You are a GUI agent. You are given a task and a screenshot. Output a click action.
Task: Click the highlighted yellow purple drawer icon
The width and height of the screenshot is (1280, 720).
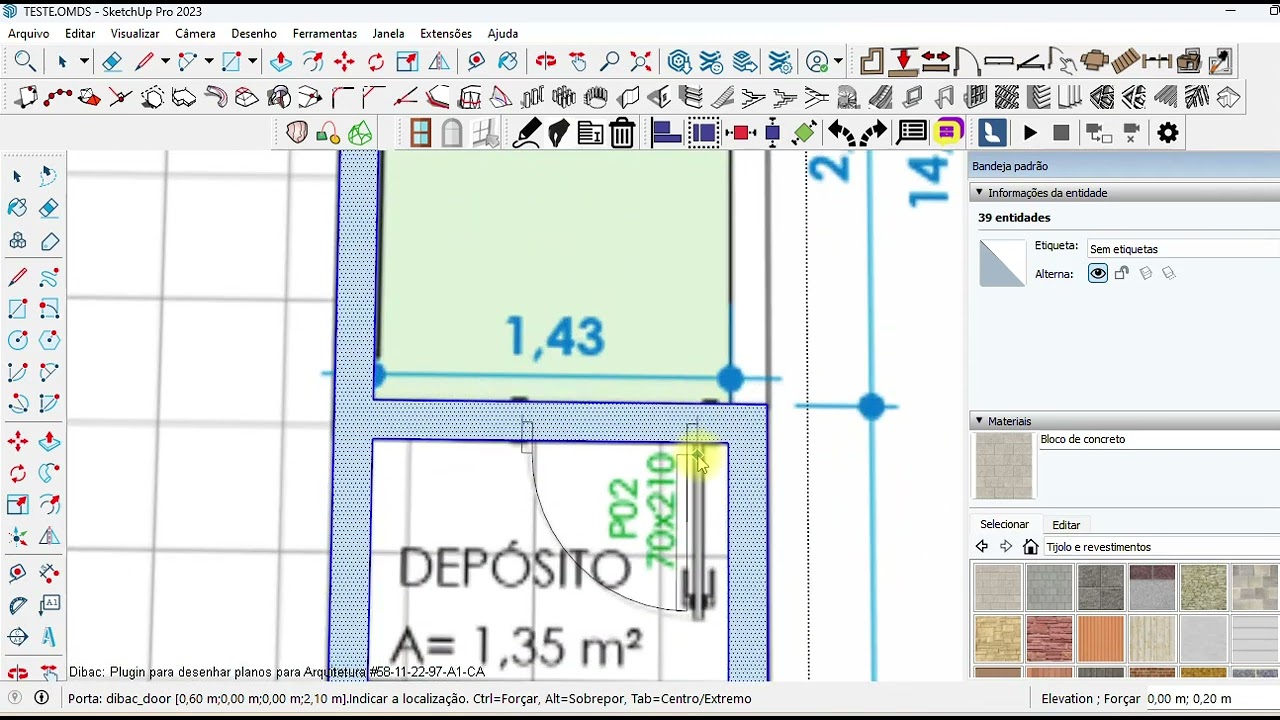[x=948, y=132]
